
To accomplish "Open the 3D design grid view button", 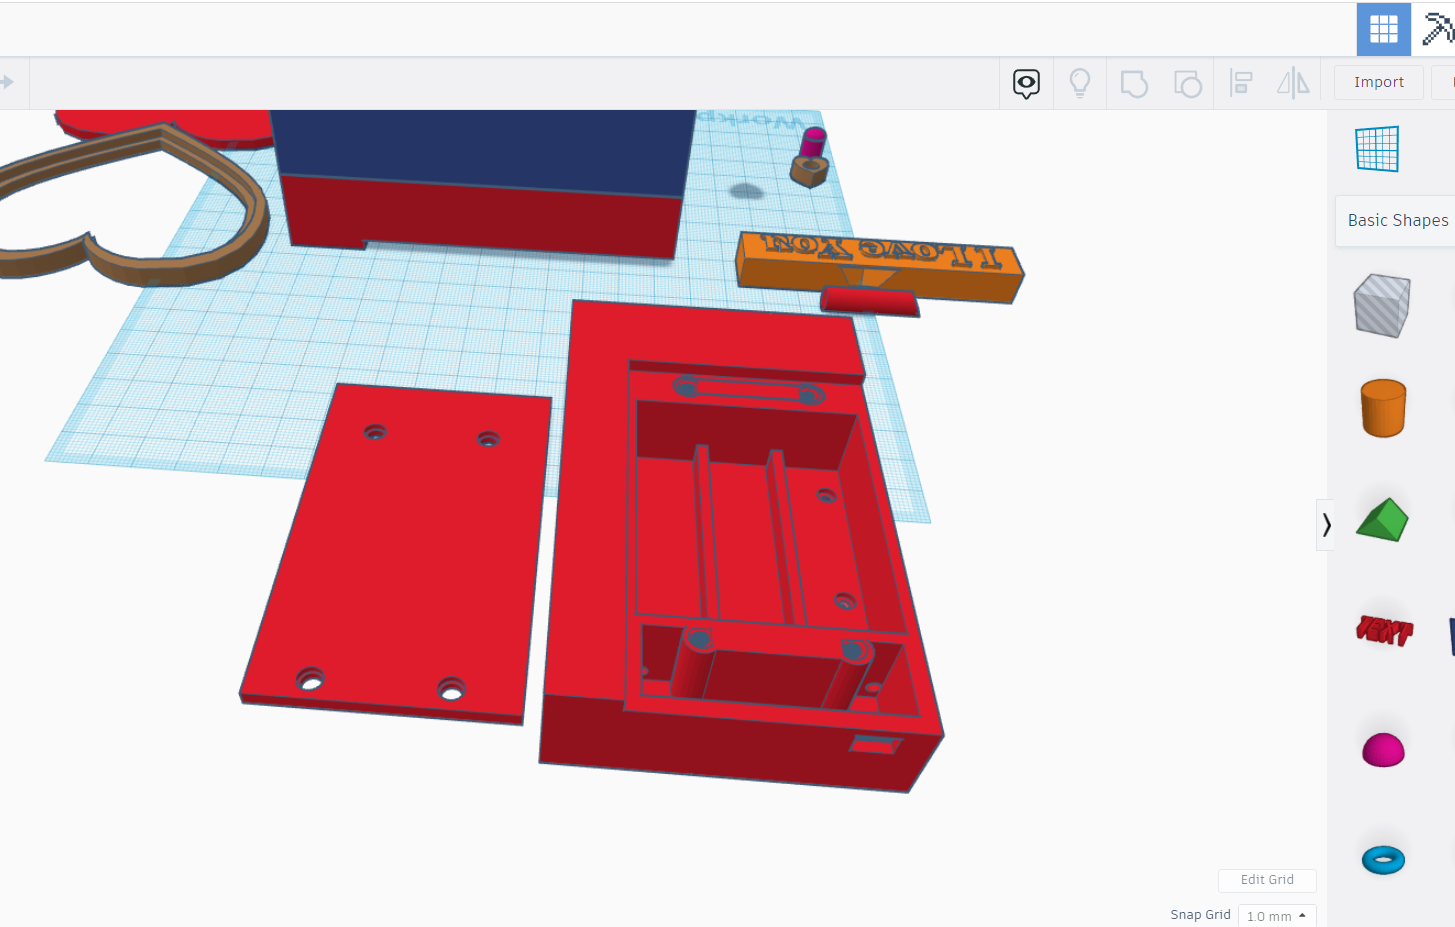I will pyautogui.click(x=1383, y=29).
